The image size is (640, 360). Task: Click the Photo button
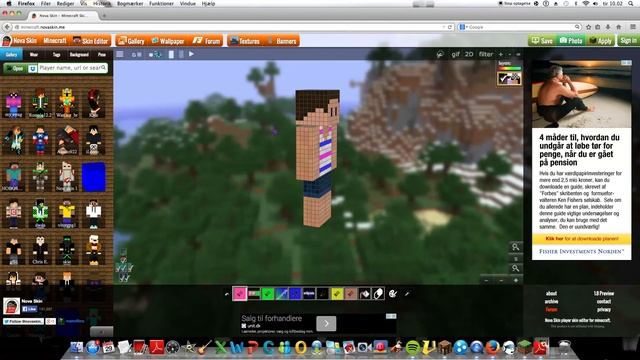click(571, 40)
